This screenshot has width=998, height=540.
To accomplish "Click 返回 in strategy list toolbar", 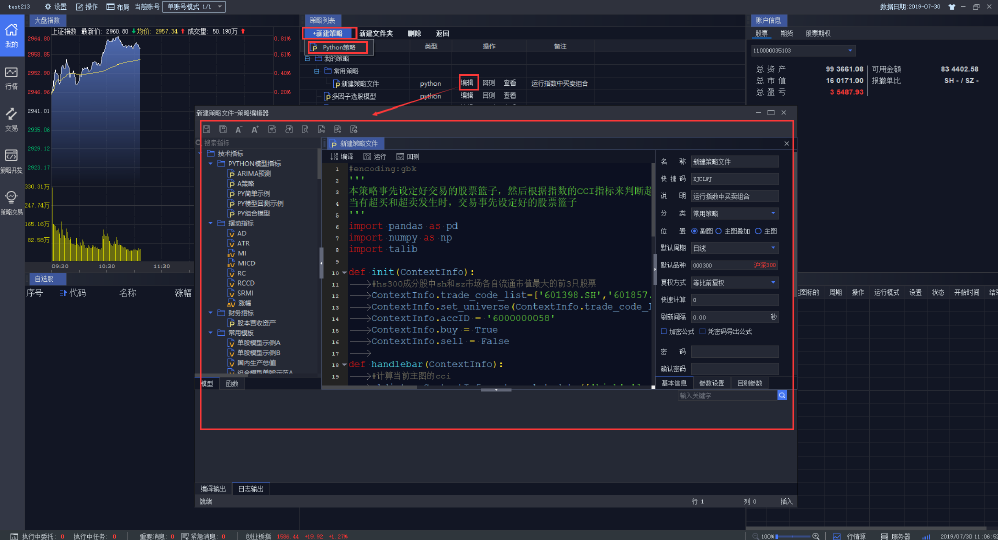I will coord(442,34).
